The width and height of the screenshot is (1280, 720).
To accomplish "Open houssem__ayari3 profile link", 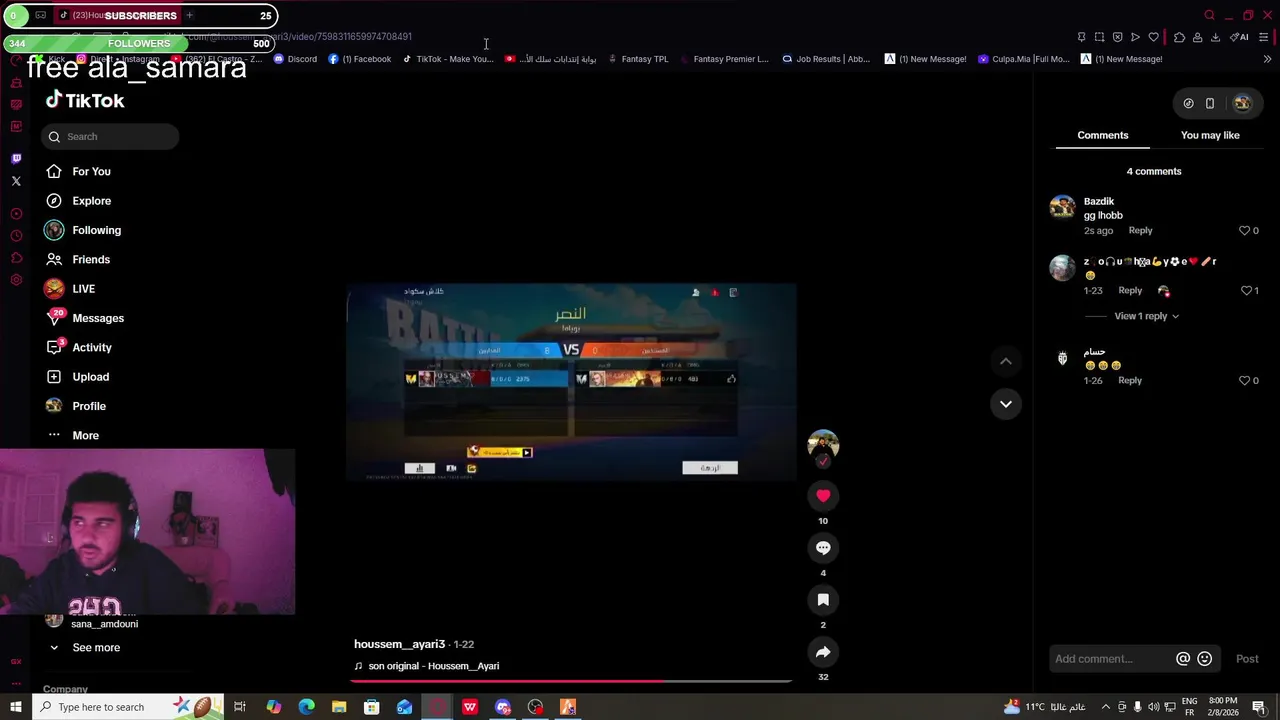I will tap(399, 644).
